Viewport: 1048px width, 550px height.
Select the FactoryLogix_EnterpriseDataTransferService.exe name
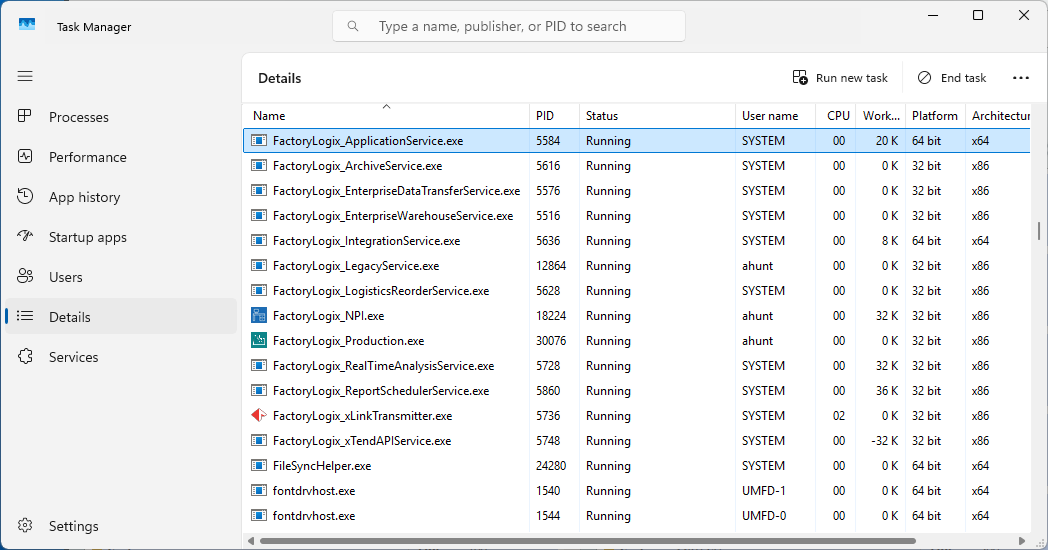(x=396, y=190)
